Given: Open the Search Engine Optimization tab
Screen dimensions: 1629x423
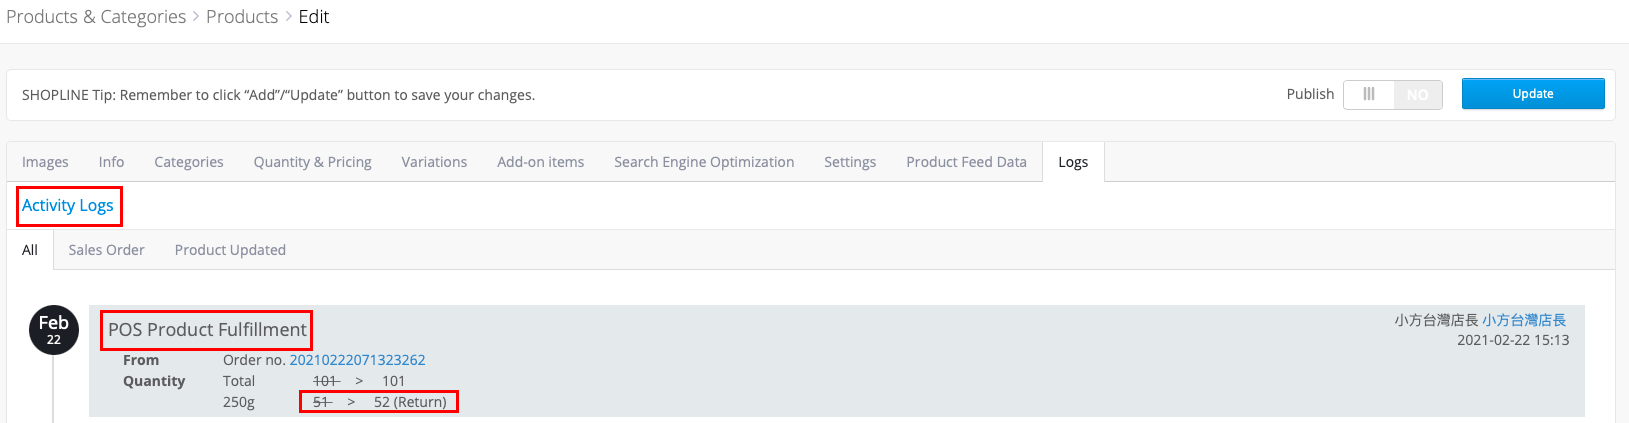Looking at the screenshot, I should tap(704, 162).
